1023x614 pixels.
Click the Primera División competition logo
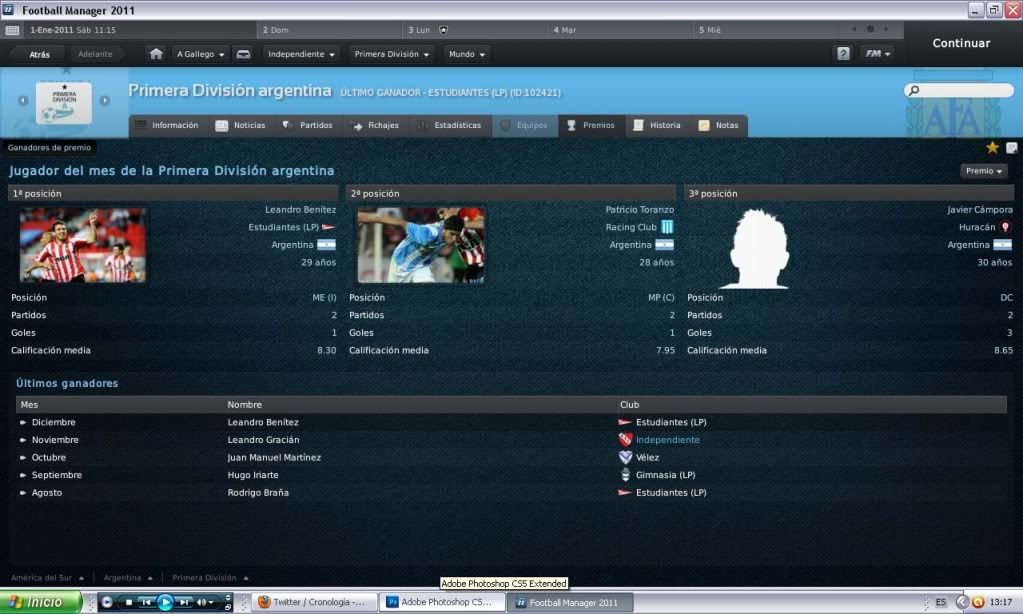click(64, 102)
